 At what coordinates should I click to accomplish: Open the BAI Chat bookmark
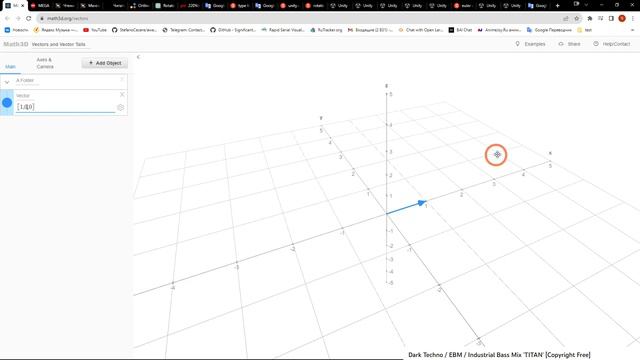click(x=460, y=30)
